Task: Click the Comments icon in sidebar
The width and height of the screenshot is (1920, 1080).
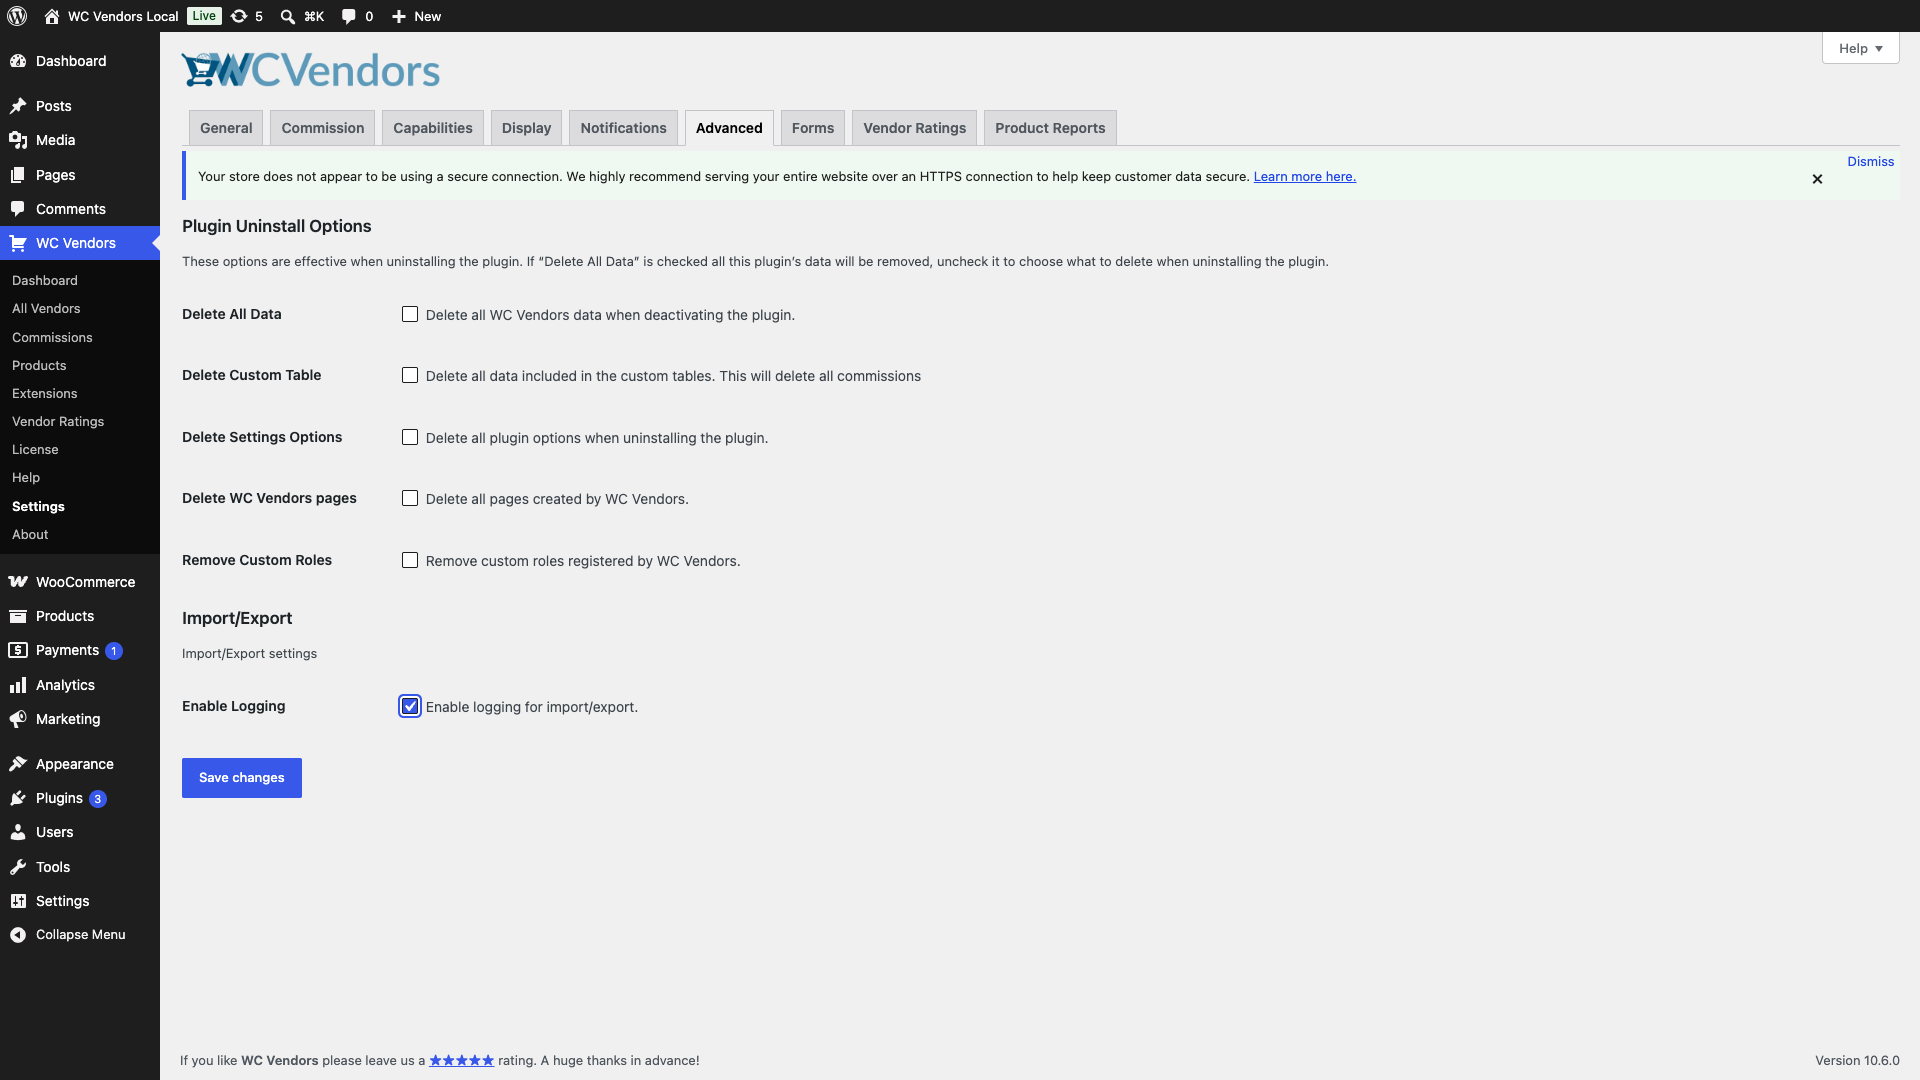Action: (18, 209)
